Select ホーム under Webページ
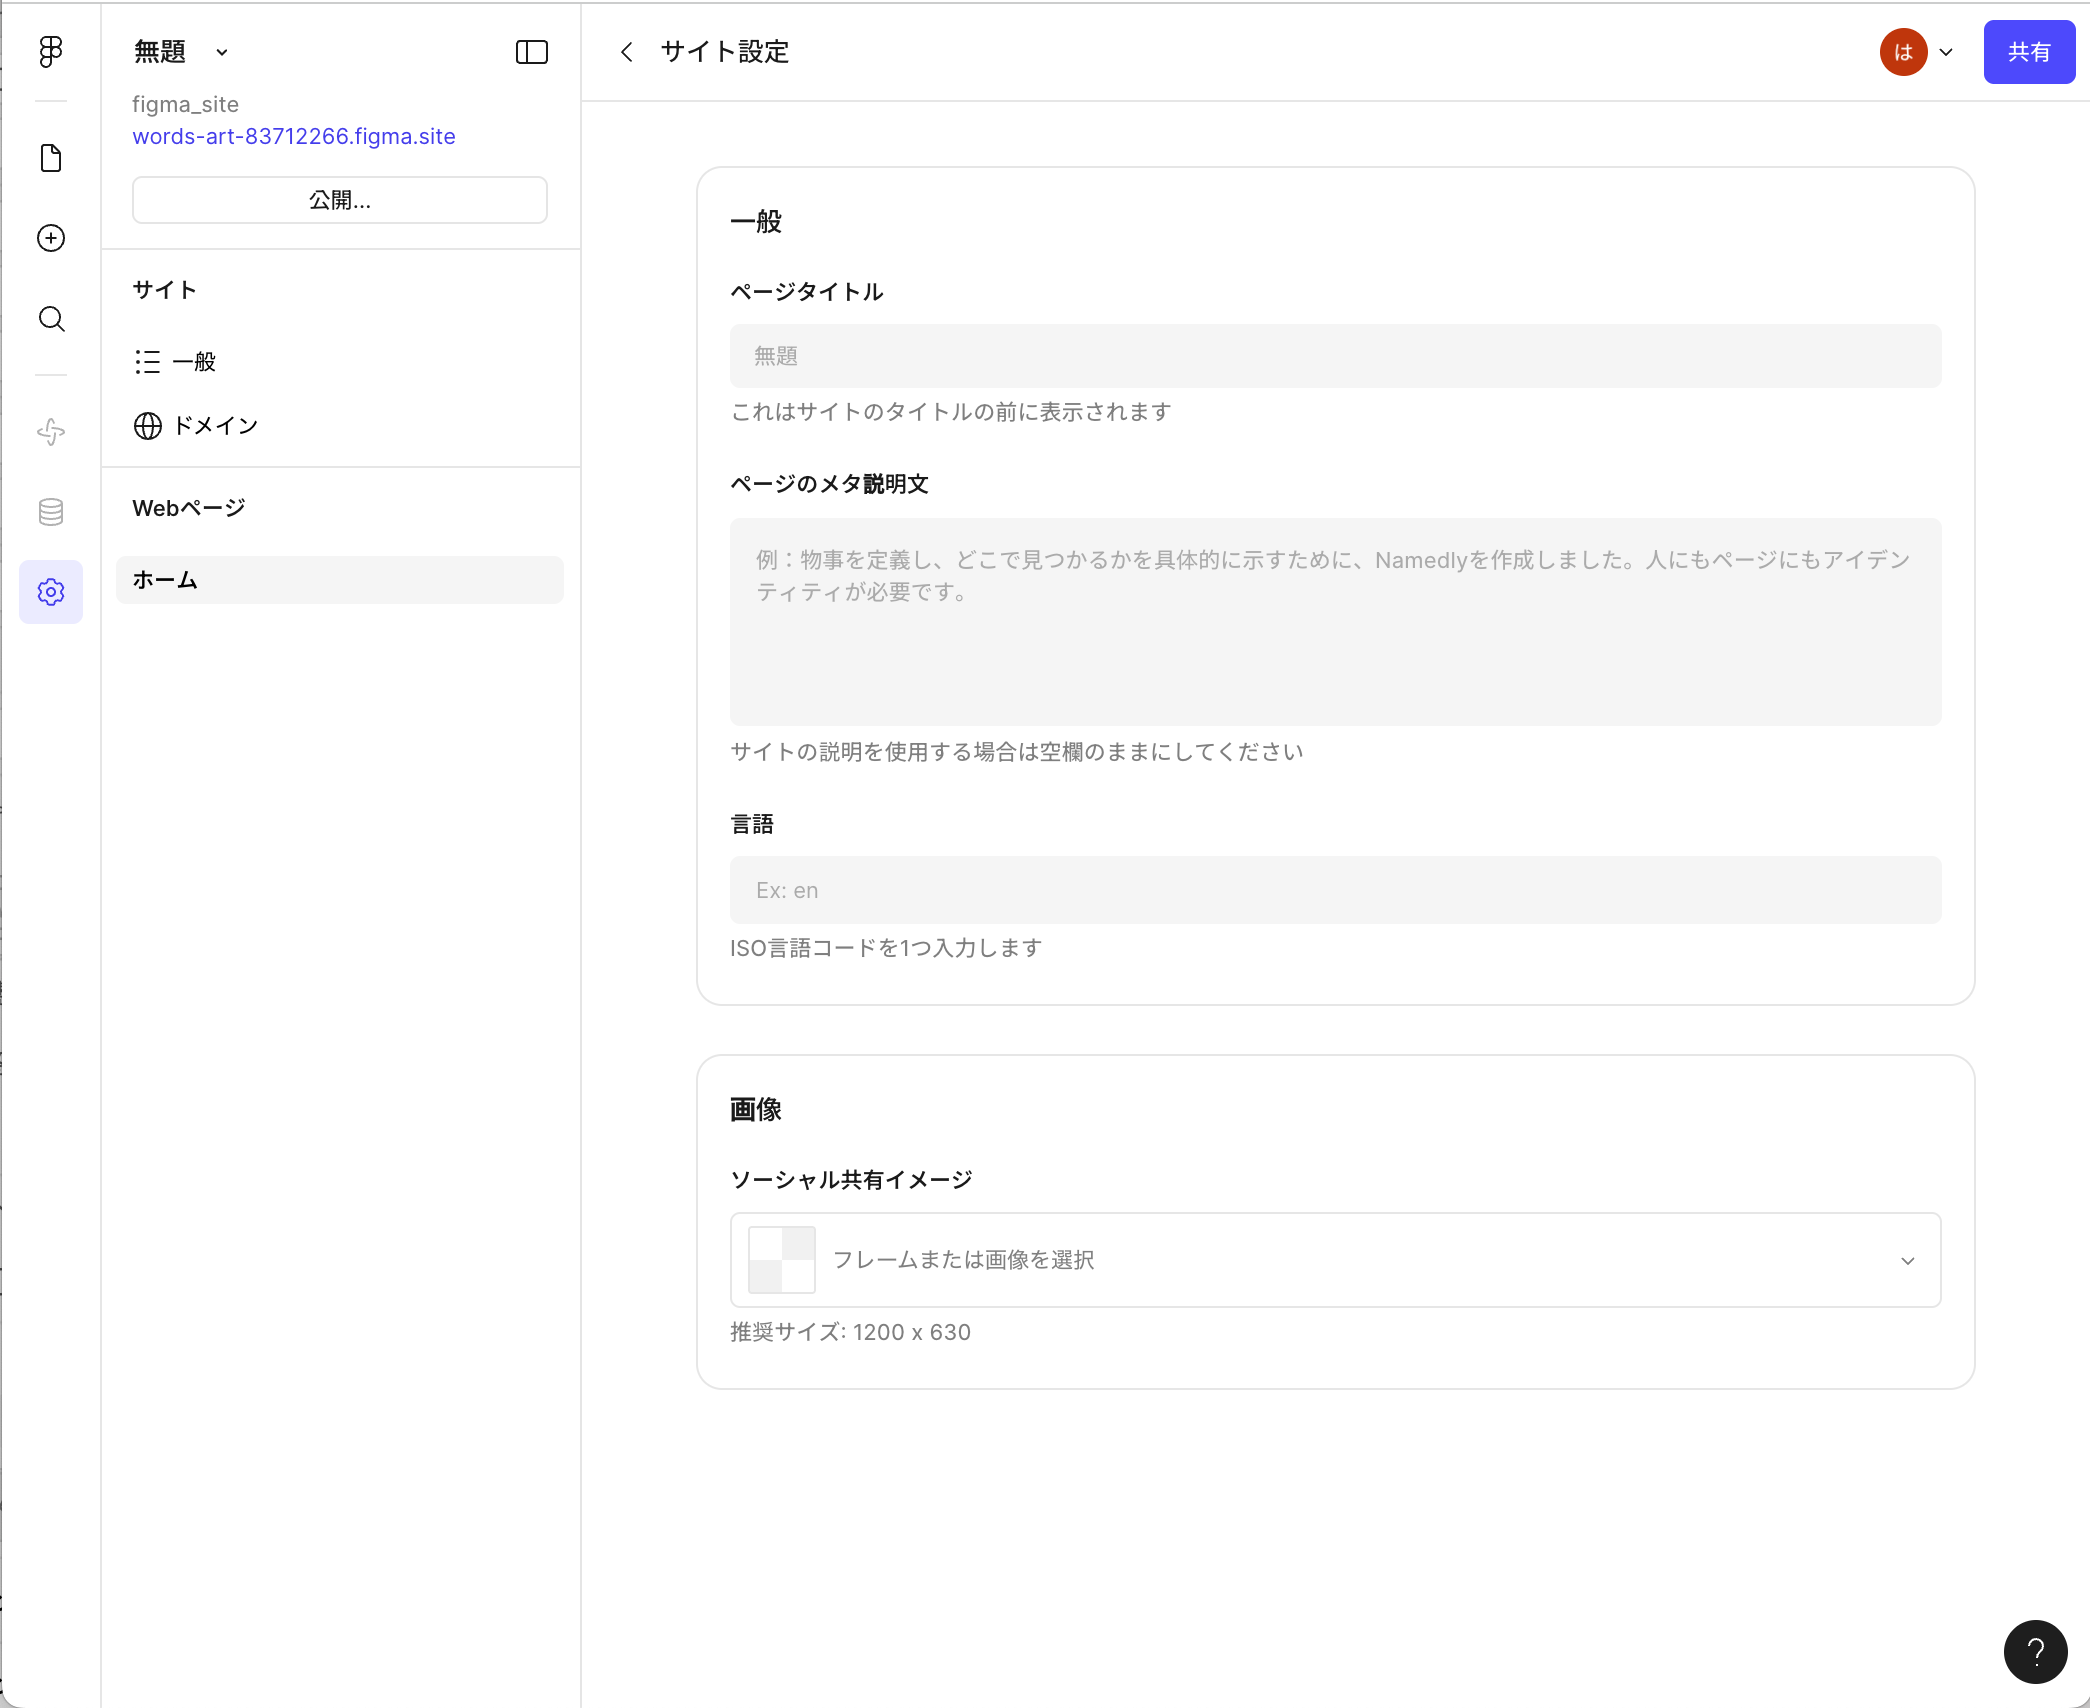Screen dimensions: 2090x1708 coord(165,579)
